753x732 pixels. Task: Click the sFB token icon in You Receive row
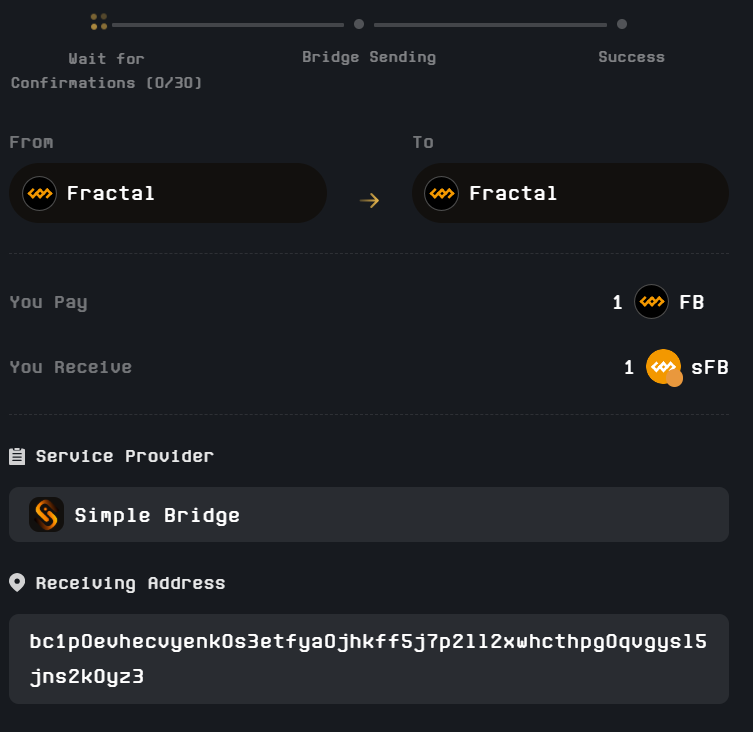(x=663, y=367)
